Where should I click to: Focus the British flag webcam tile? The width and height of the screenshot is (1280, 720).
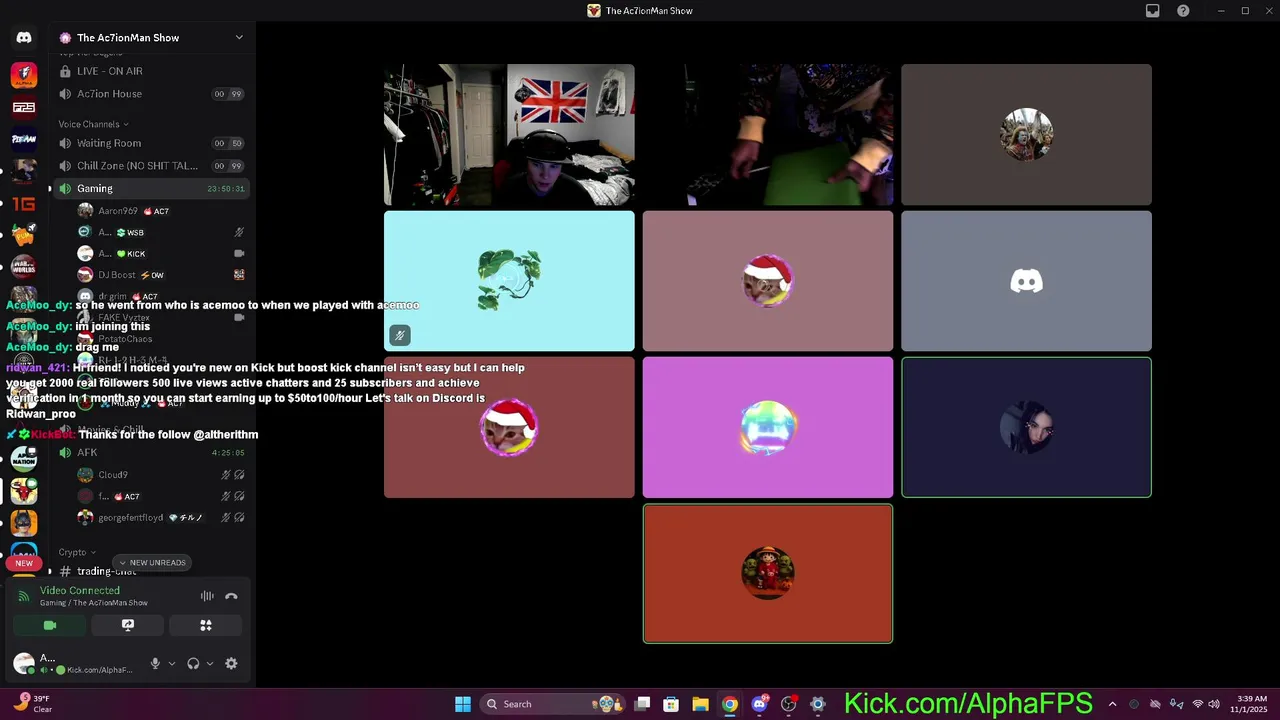(509, 135)
